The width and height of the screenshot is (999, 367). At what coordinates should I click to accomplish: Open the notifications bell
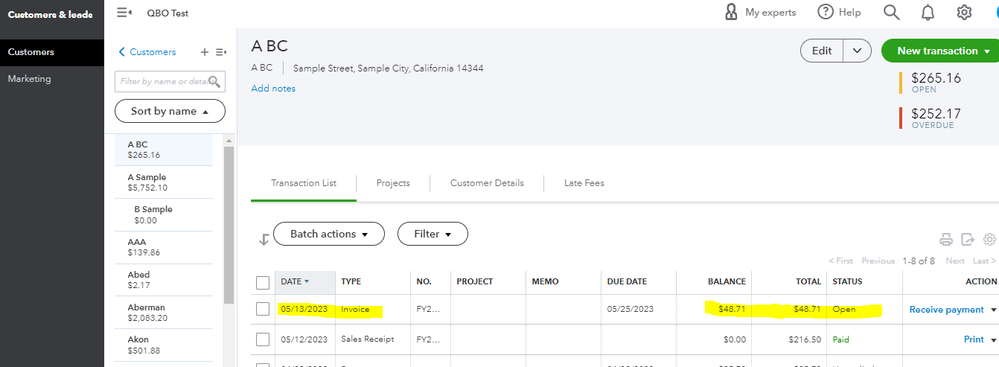(928, 12)
